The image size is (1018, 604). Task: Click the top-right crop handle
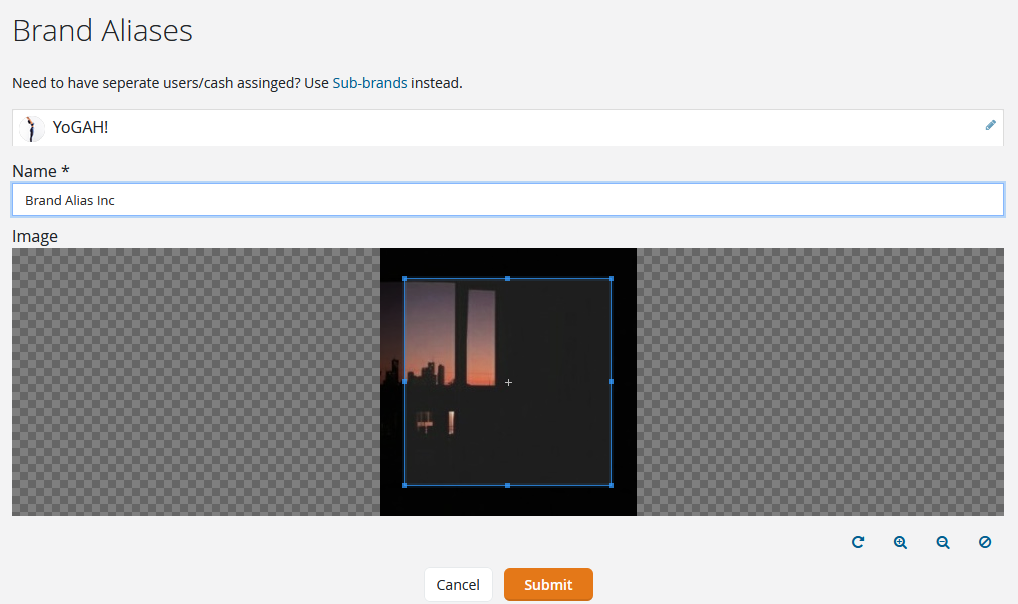(x=612, y=279)
